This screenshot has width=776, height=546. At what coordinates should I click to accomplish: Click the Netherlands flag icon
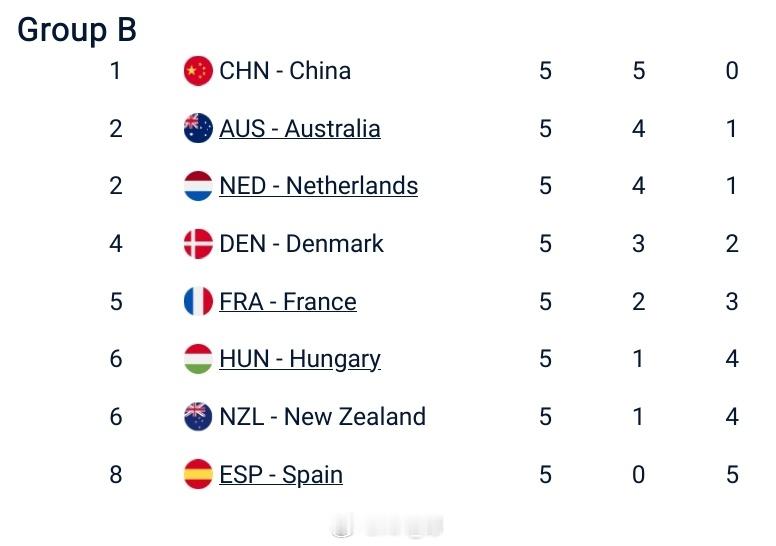tap(198, 186)
